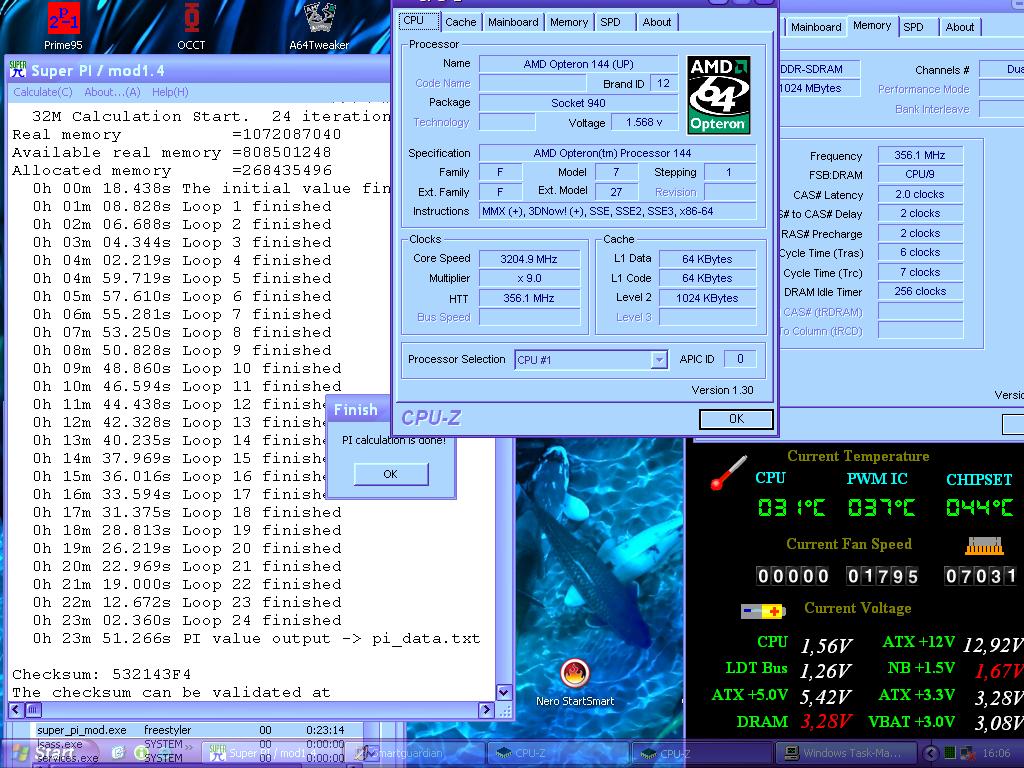Click the Super PI title bar icon
The height and width of the screenshot is (768, 1024).
coord(17,70)
